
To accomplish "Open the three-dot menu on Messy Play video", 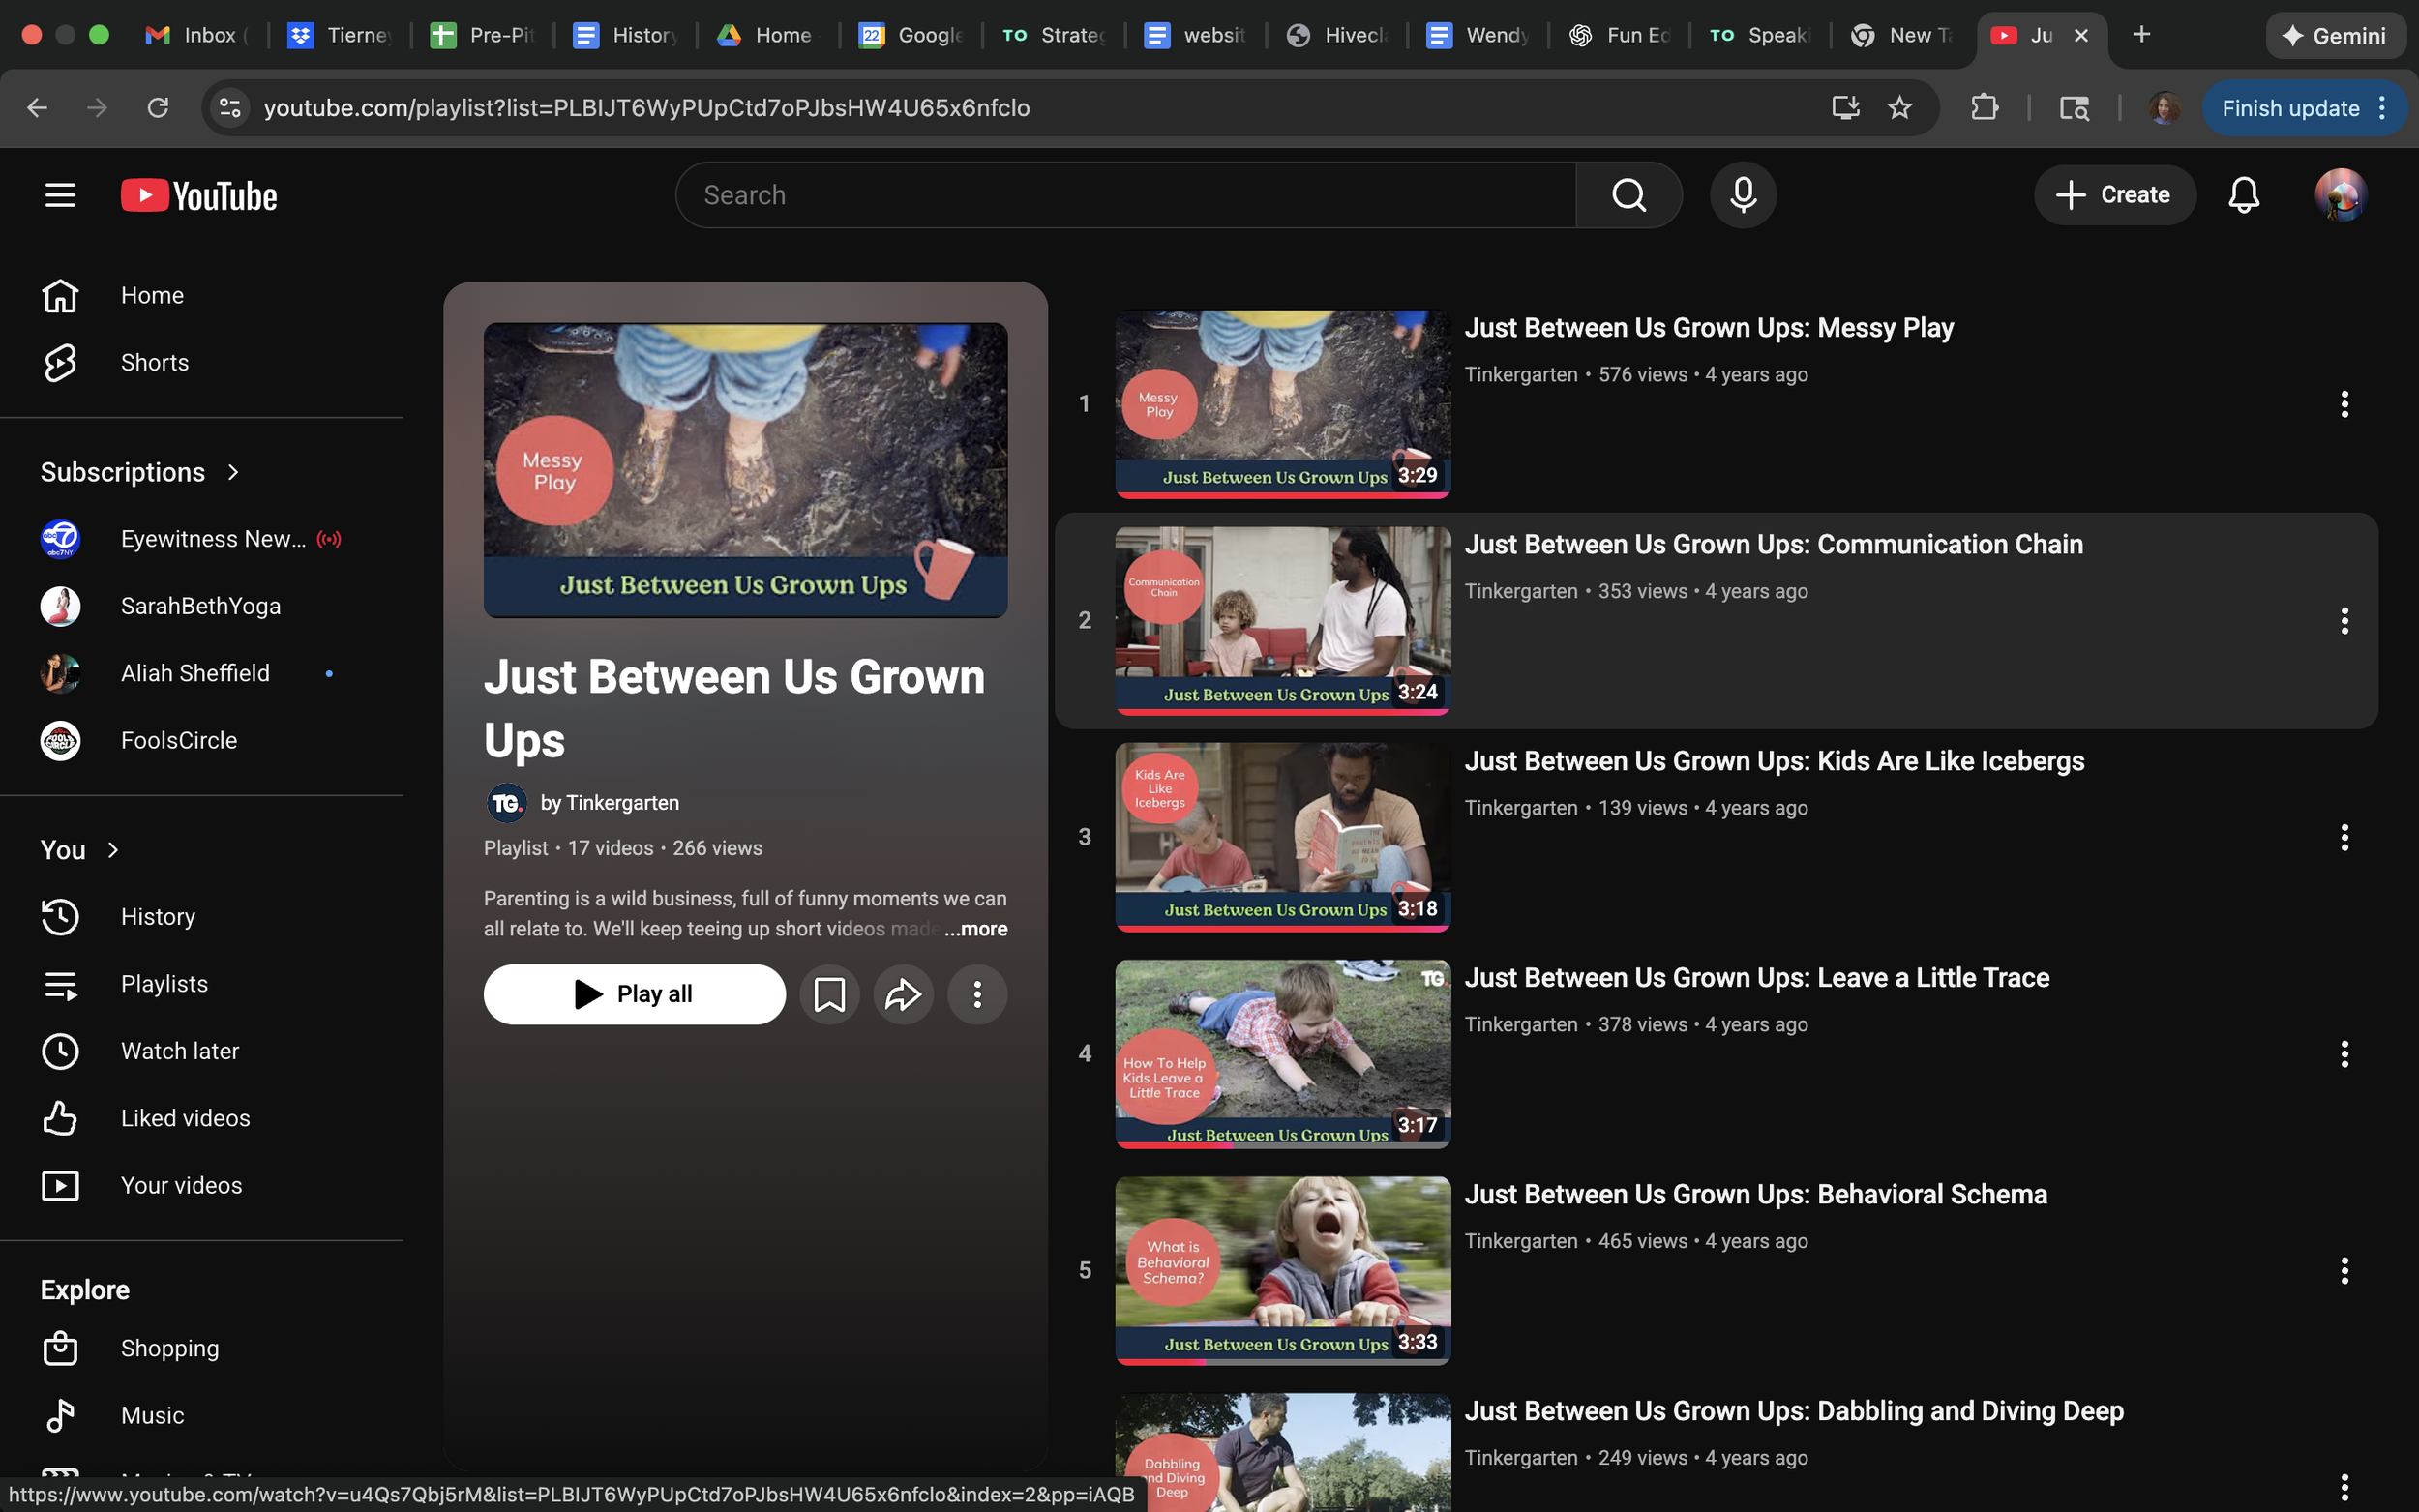I will (2345, 403).
